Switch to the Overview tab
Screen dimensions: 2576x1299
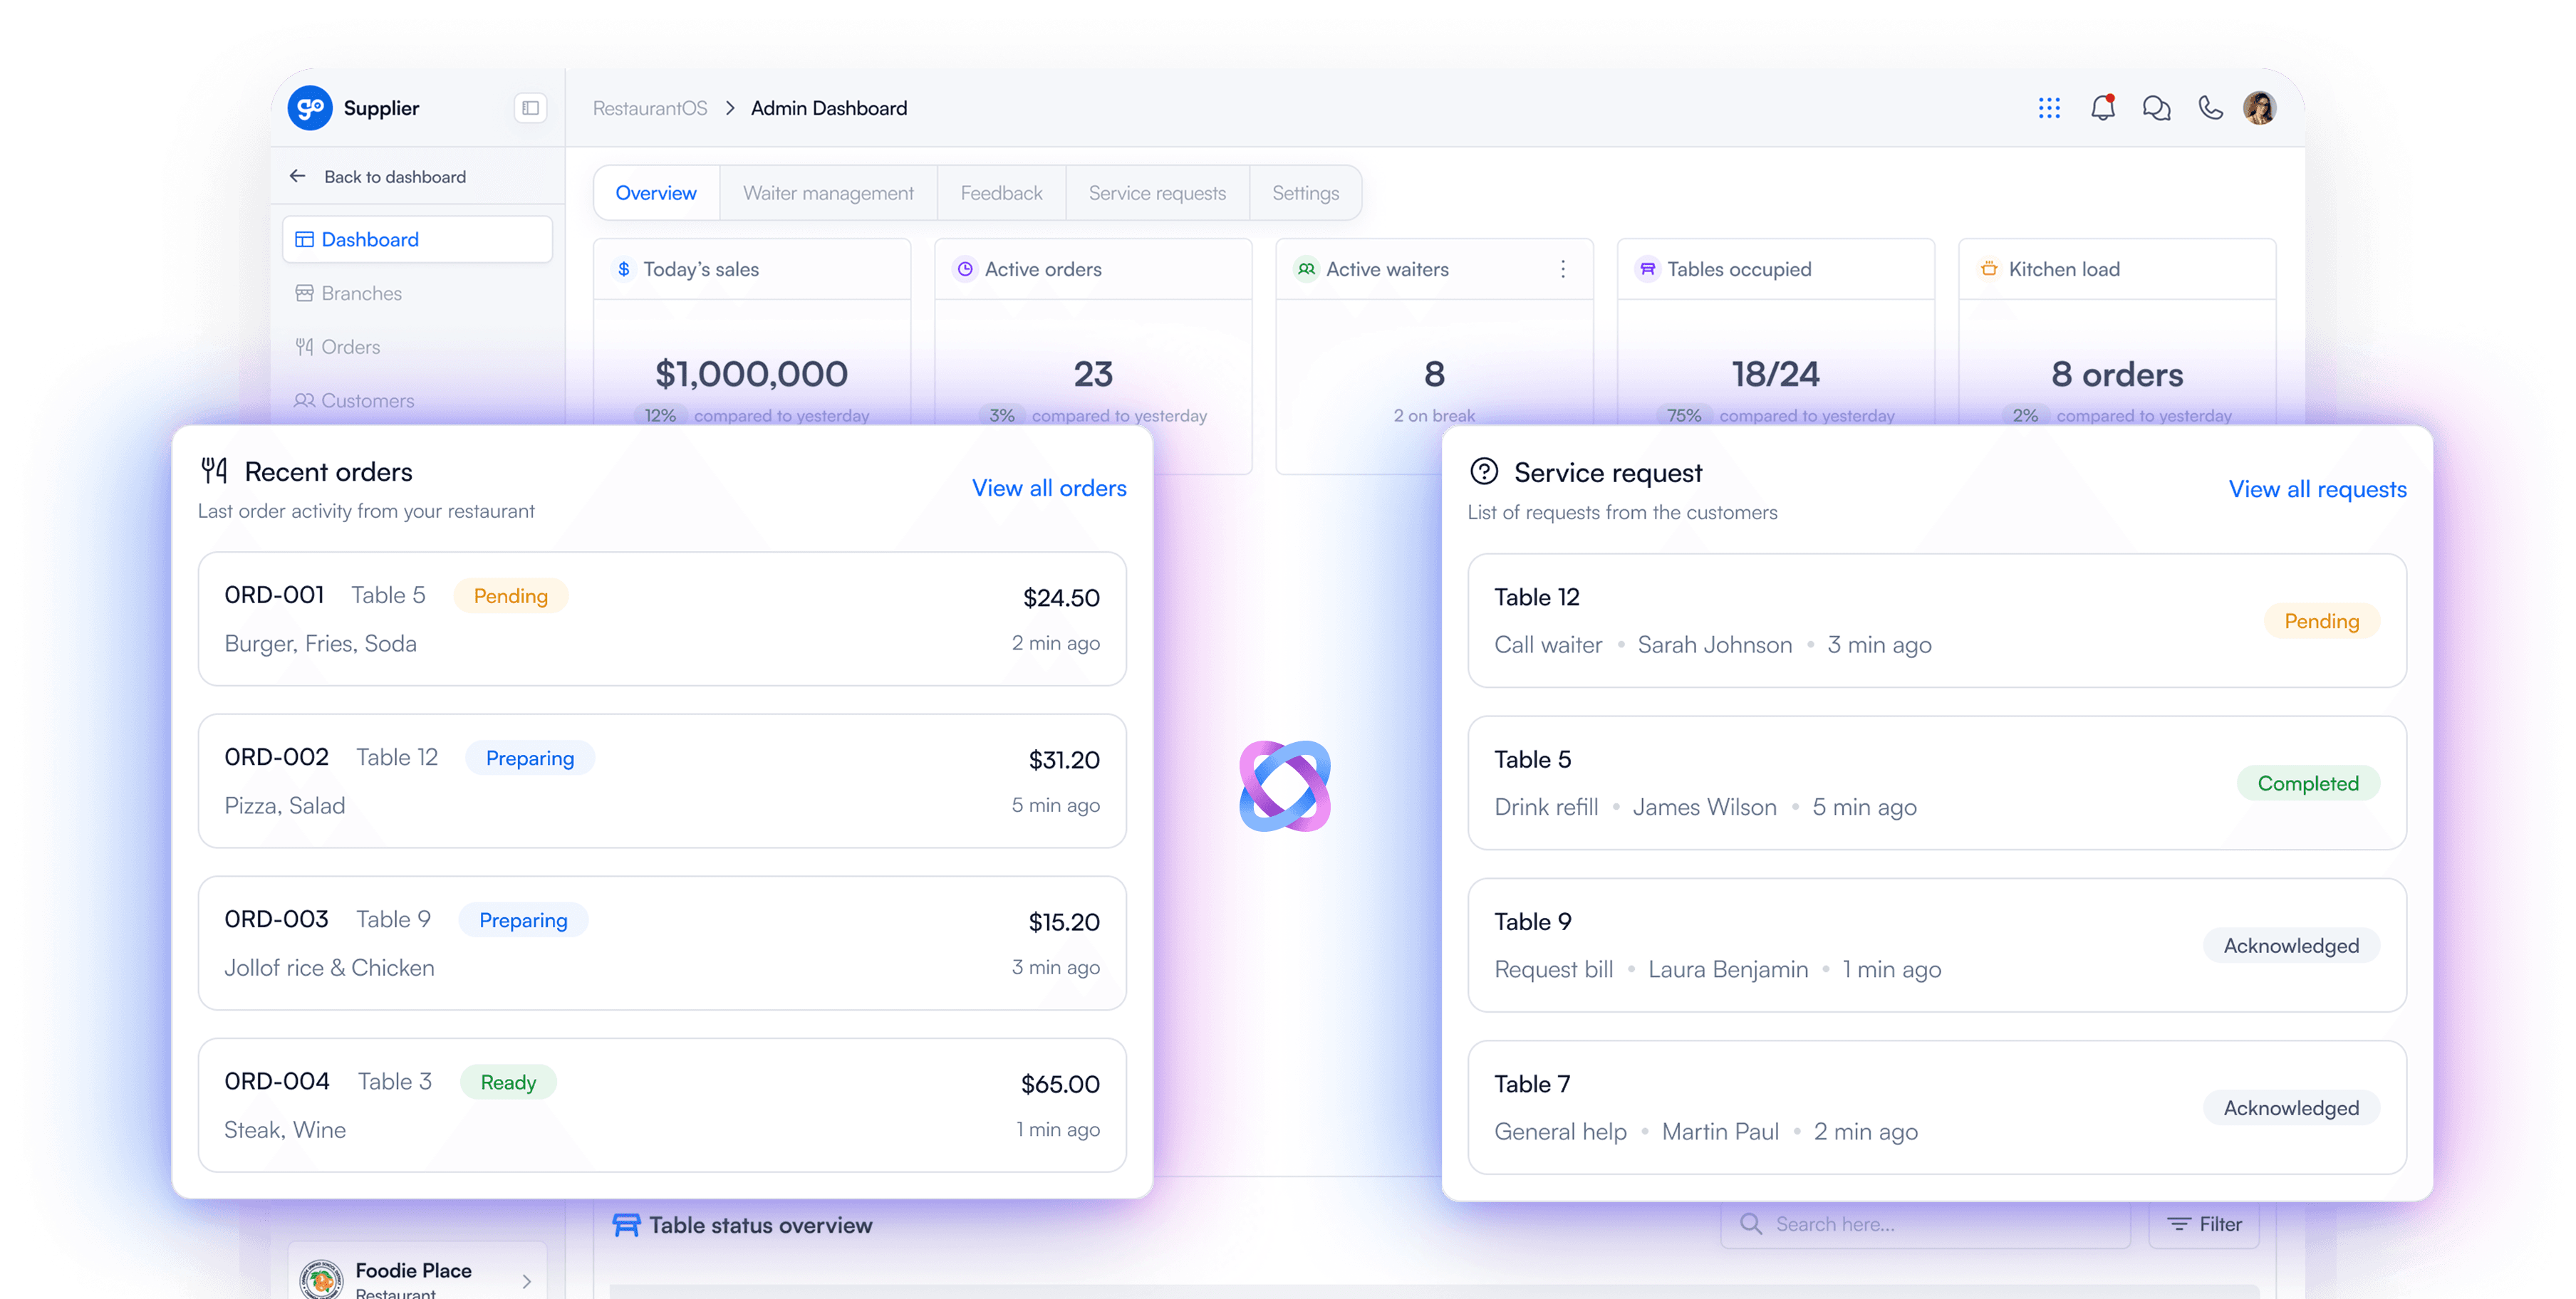(656, 193)
